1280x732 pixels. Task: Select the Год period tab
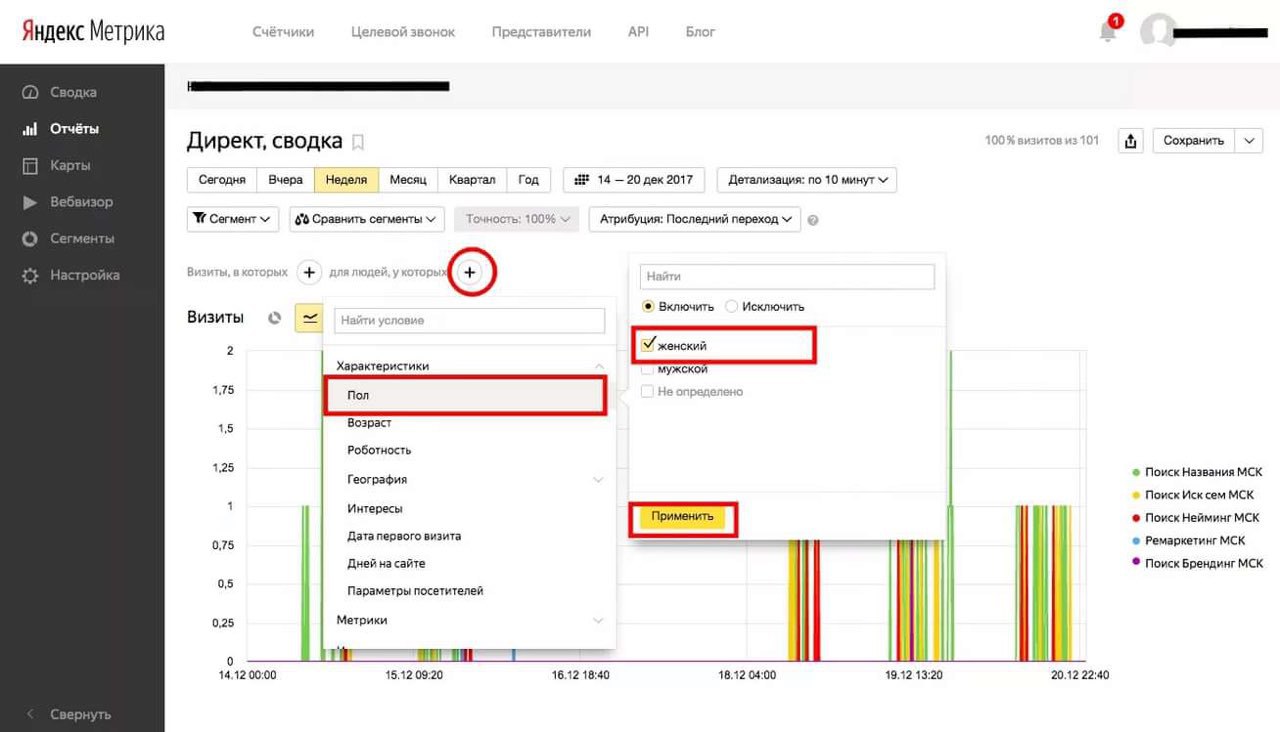(529, 180)
